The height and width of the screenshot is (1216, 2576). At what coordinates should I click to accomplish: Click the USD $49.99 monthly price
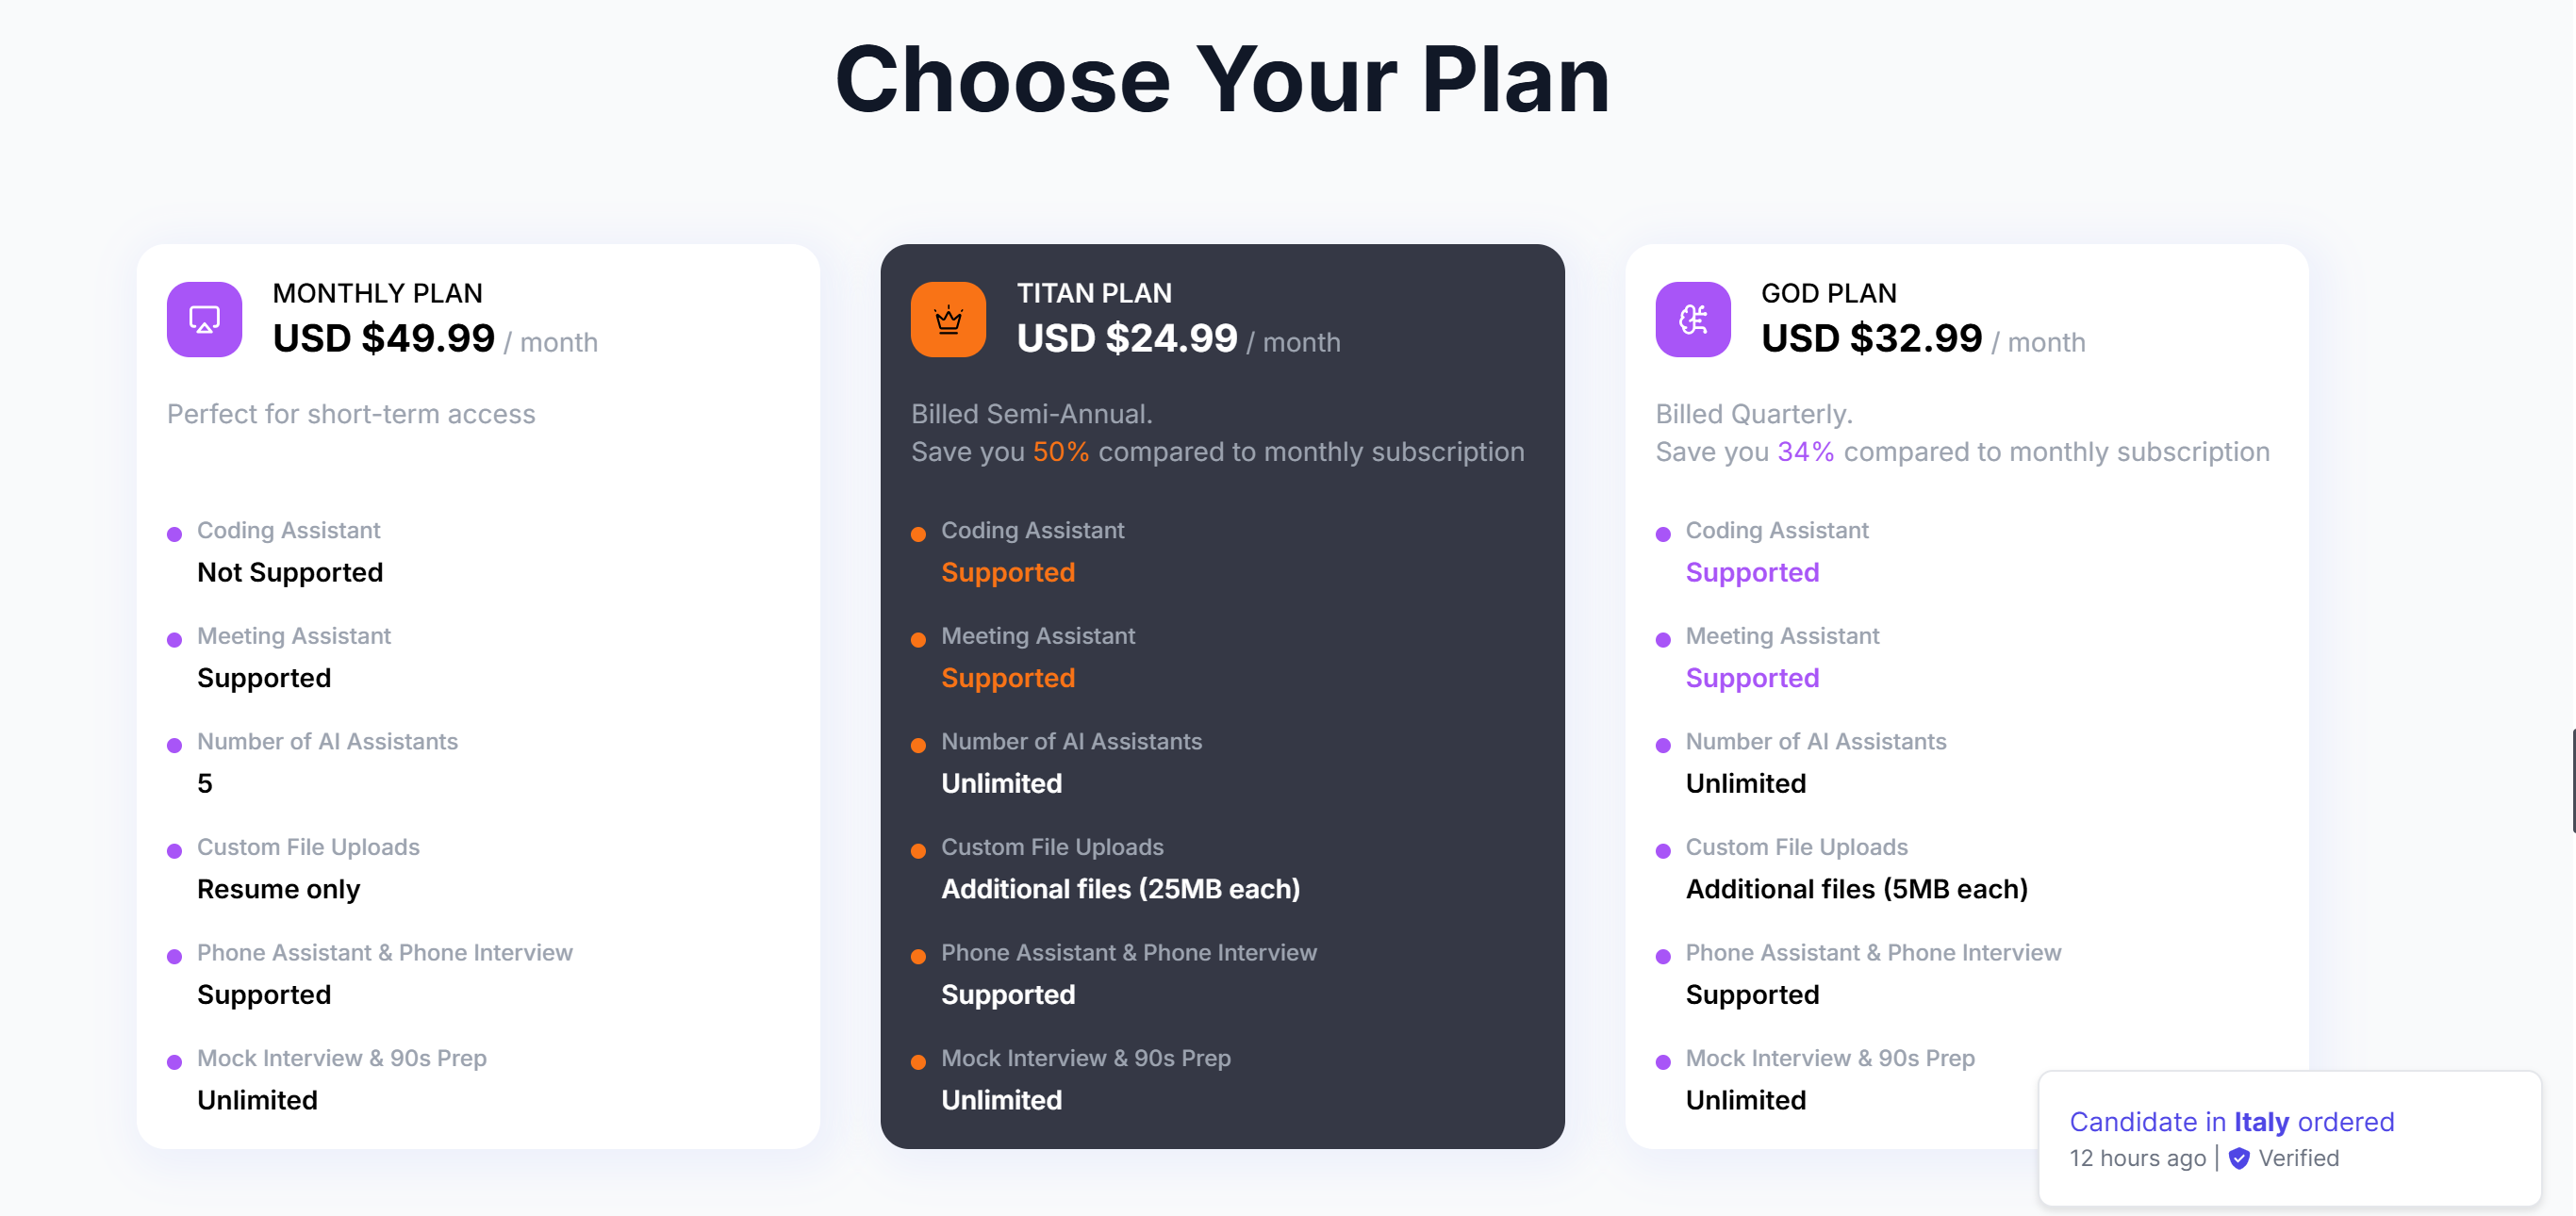pyautogui.click(x=383, y=339)
